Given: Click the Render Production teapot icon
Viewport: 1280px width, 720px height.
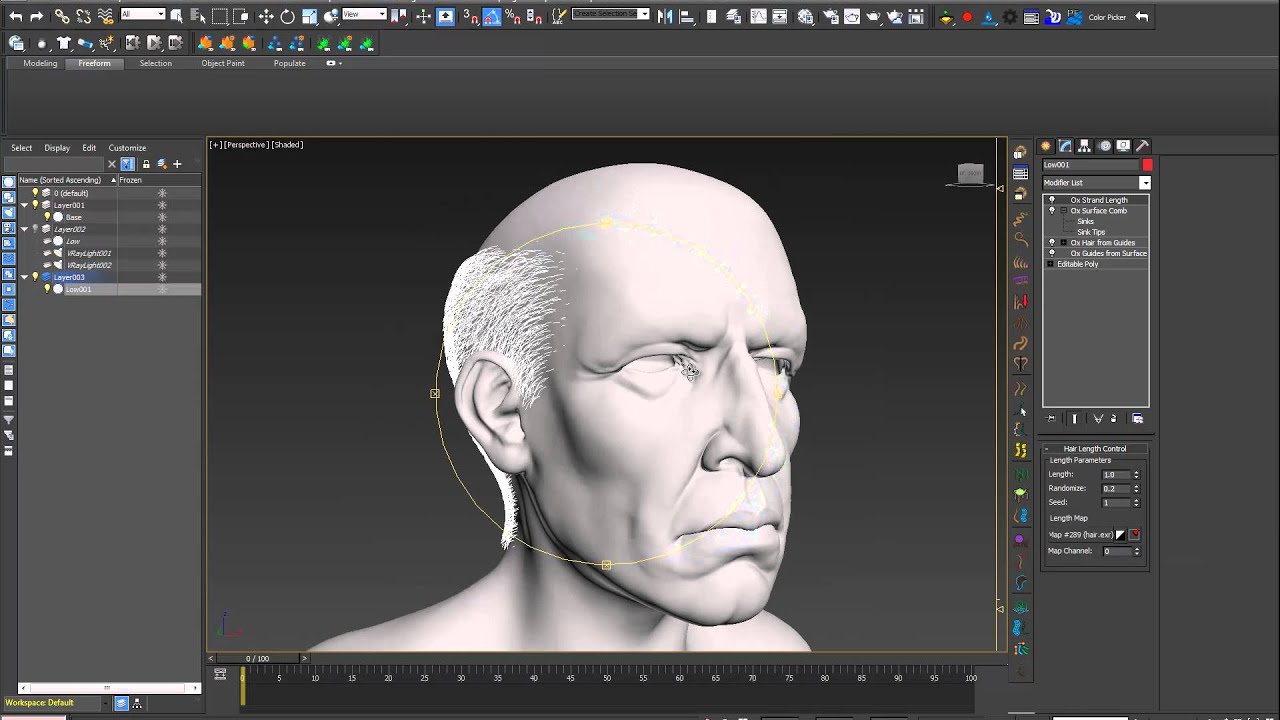Looking at the screenshot, I should tap(873, 17).
